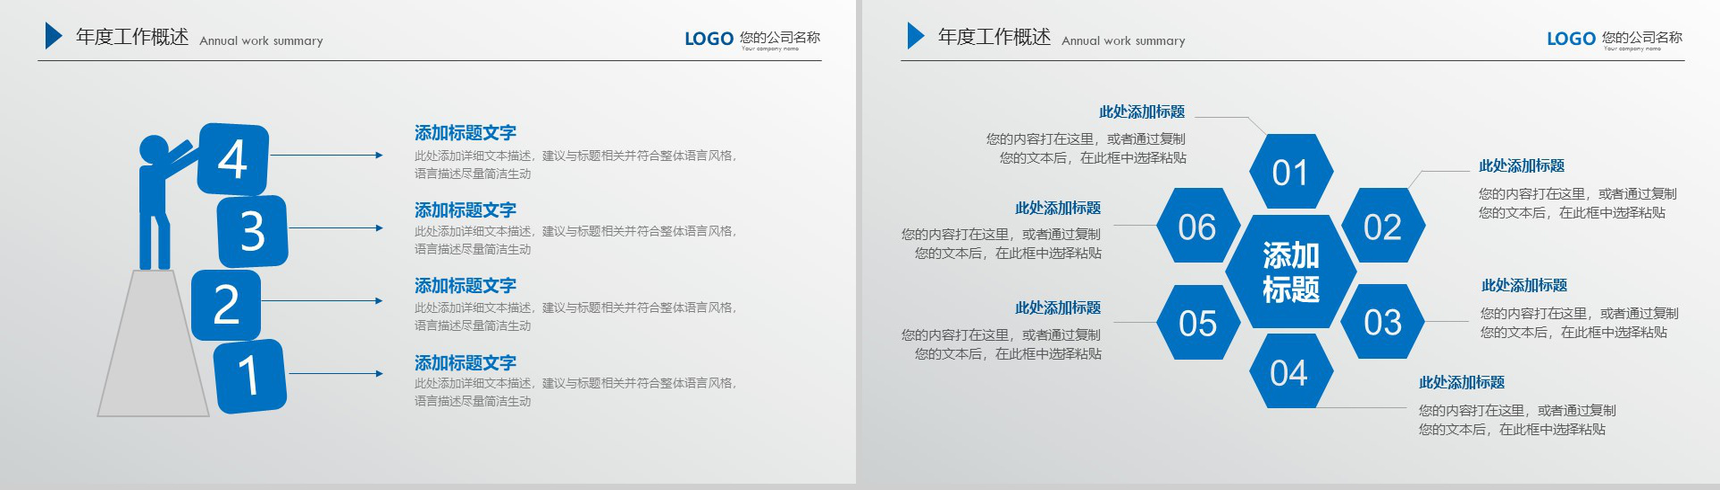The width and height of the screenshot is (1720, 490).
Task: Select the blue block numbered 3
Action: pyautogui.click(x=252, y=231)
